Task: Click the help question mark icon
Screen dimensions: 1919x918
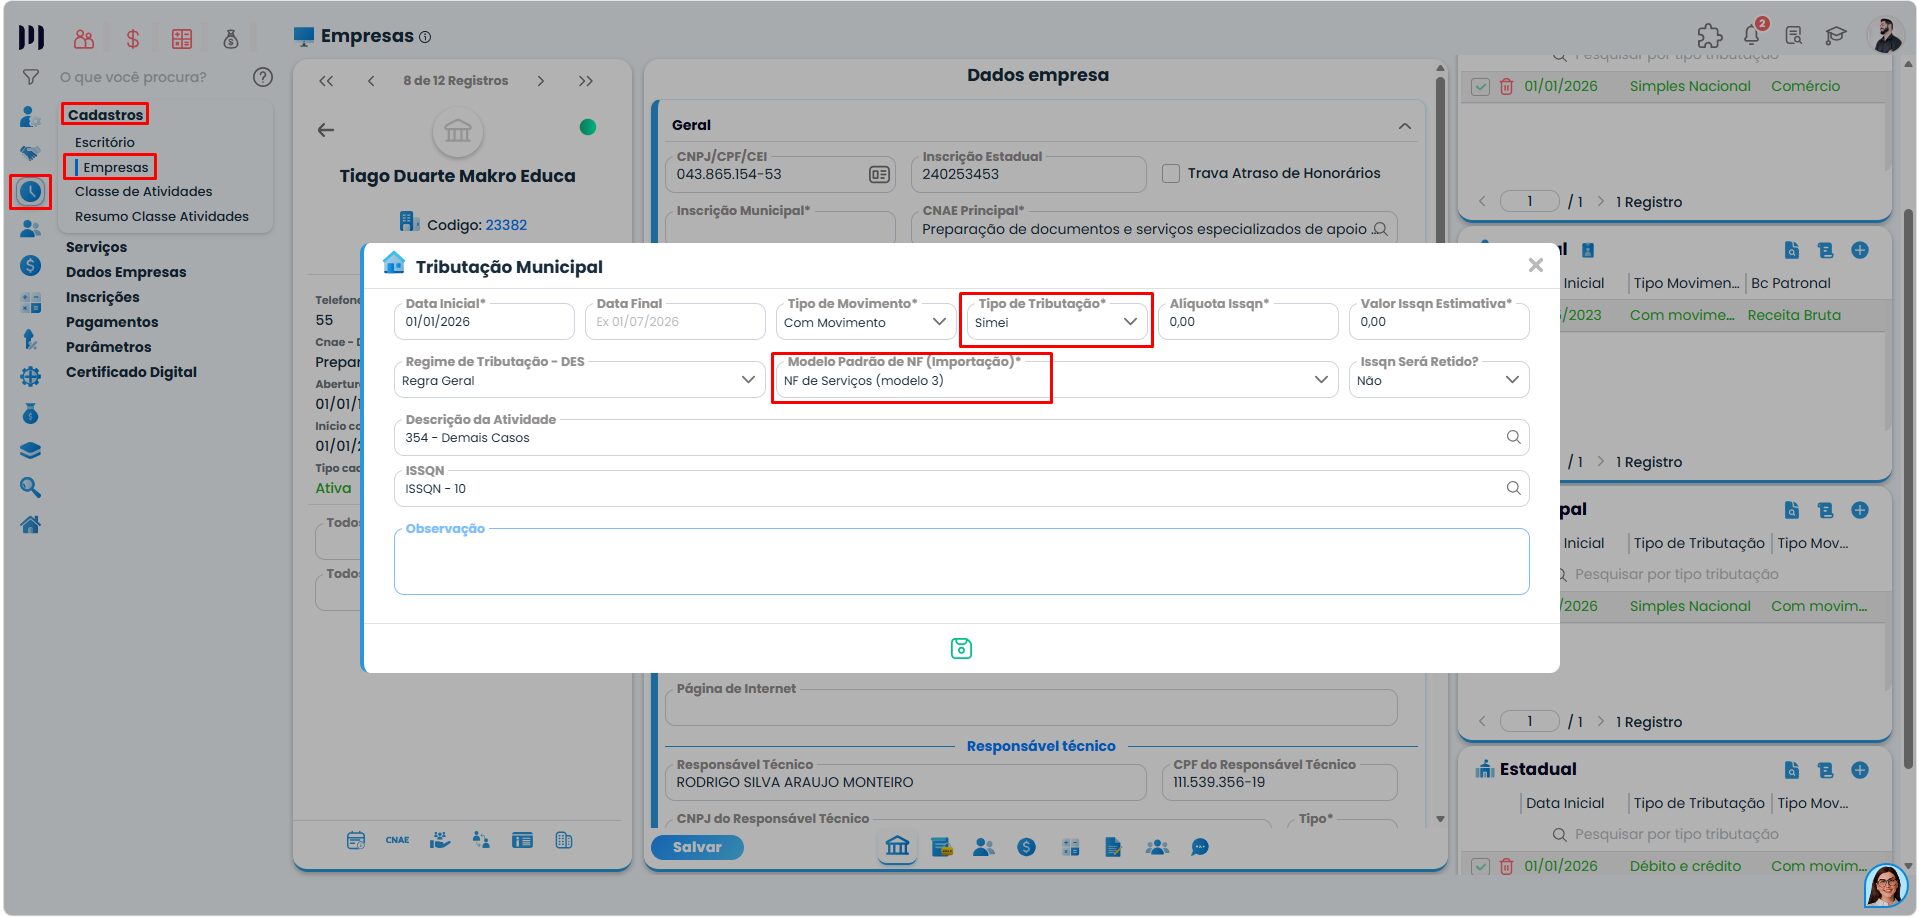Action: [263, 77]
